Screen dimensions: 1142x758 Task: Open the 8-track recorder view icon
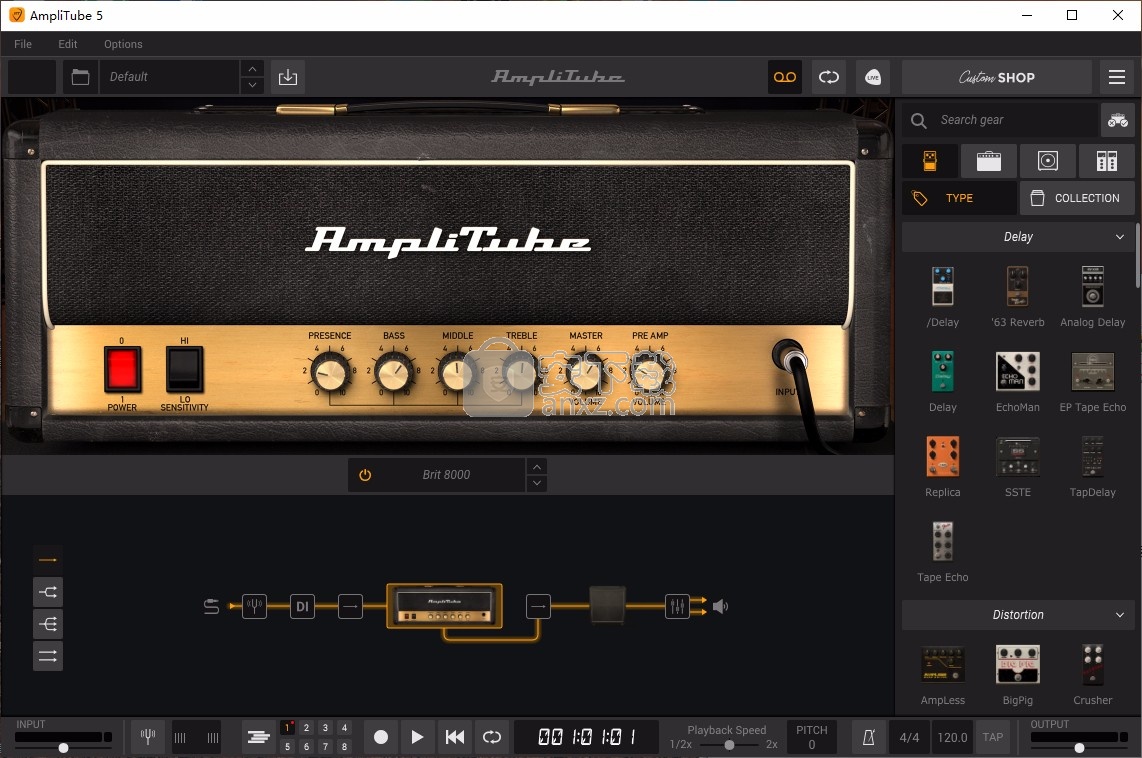[259, 737]
